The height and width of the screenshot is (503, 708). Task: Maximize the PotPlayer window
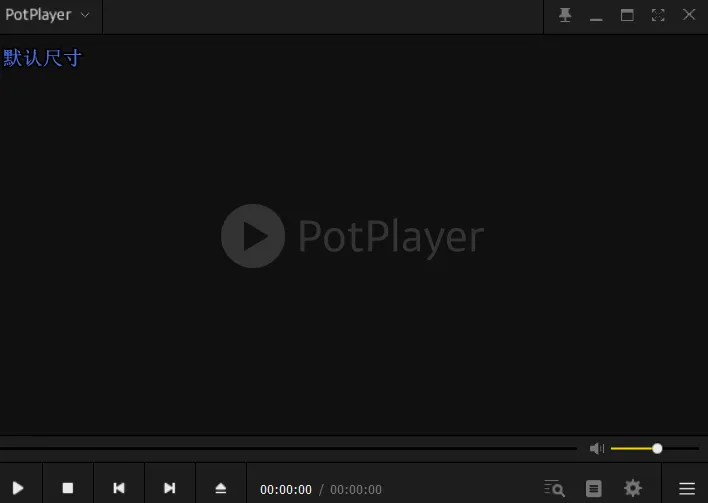[x=627, y=15]
